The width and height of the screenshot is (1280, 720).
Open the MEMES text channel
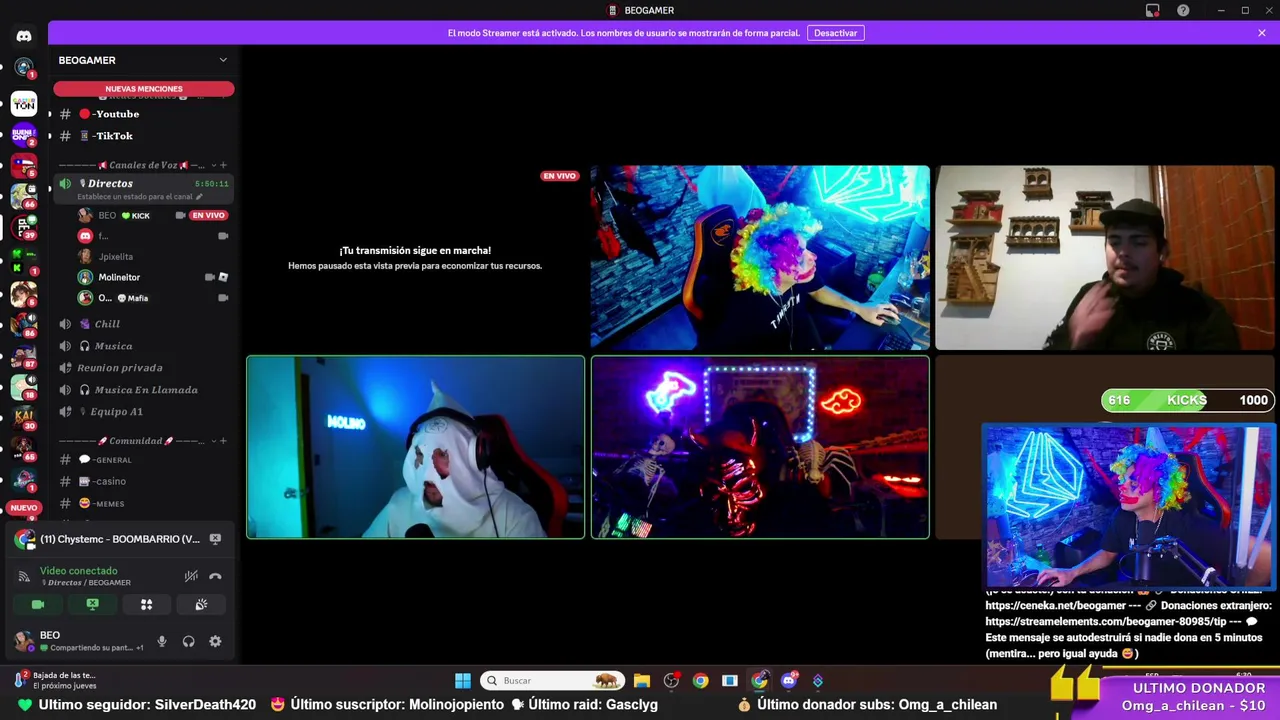click(x=144, y=504)
